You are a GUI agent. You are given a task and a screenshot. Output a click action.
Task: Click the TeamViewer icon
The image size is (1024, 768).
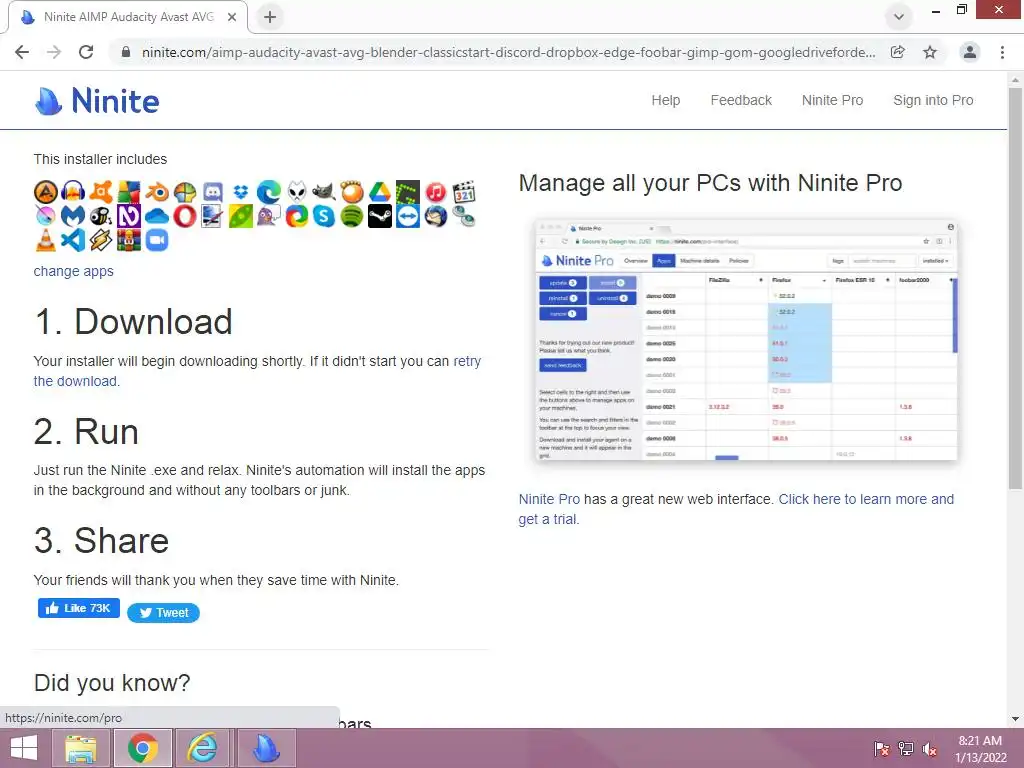[x=408, y=216]
